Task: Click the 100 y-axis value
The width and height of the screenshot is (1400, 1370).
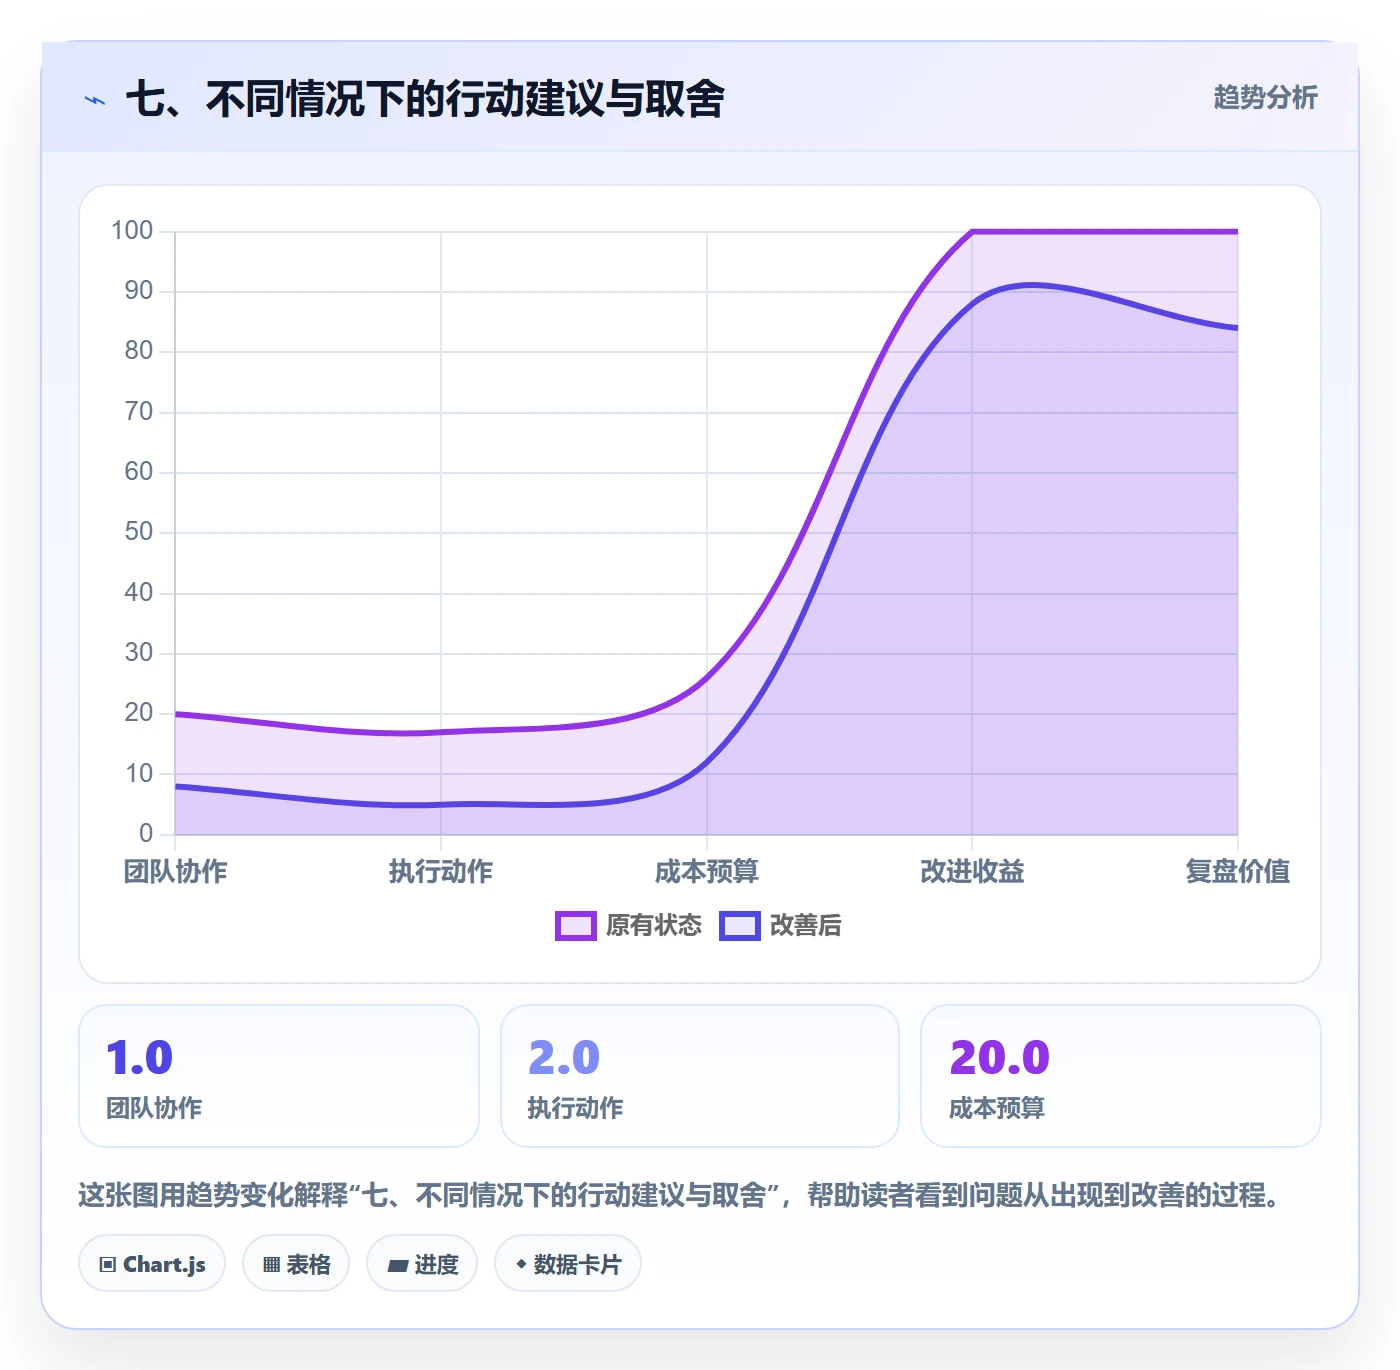Action: pyautogui.click(x=132, y=231)
